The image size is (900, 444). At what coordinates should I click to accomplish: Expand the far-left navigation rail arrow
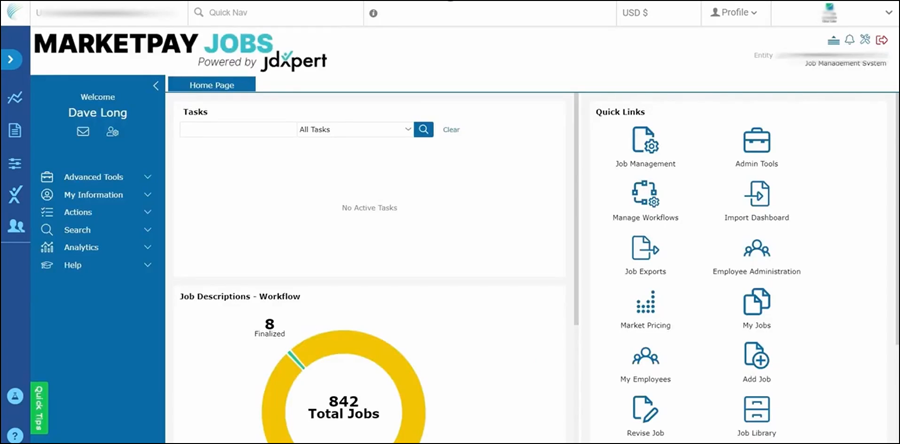11,60
